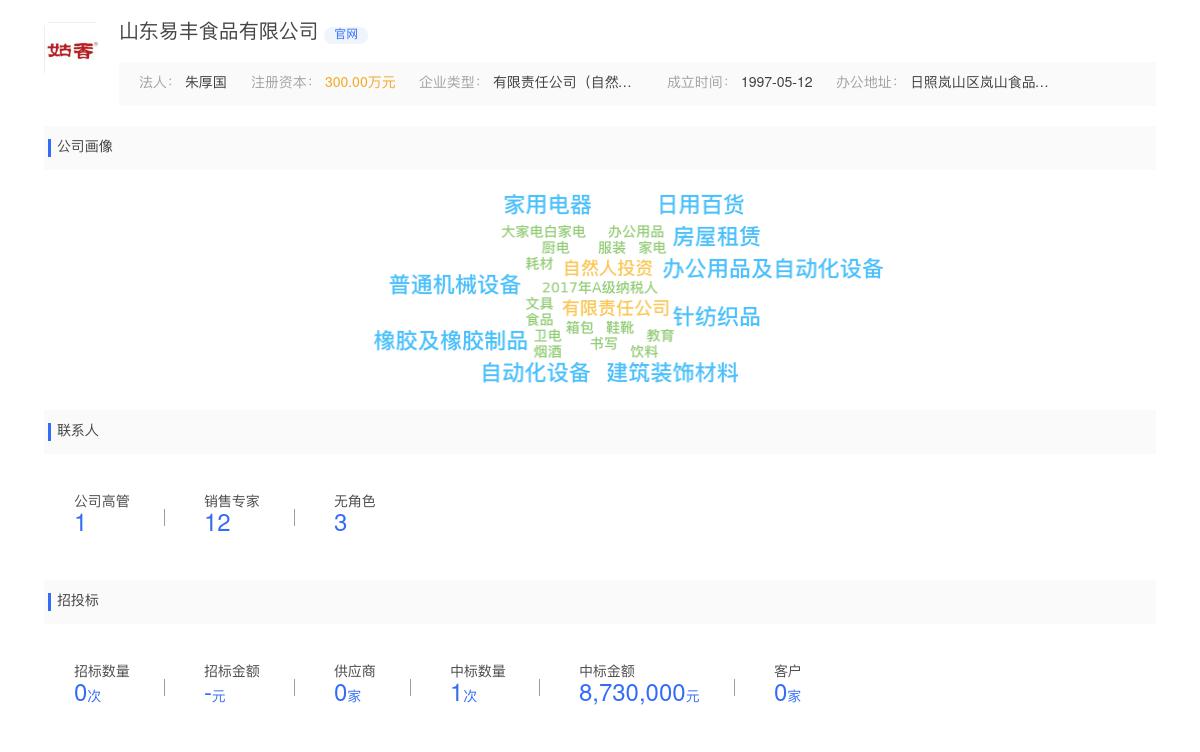Screen dimensions: 1200x752
Task: Click 橡胶及橡胶制品 word cloud term
Action: click(x=449, y=341)
